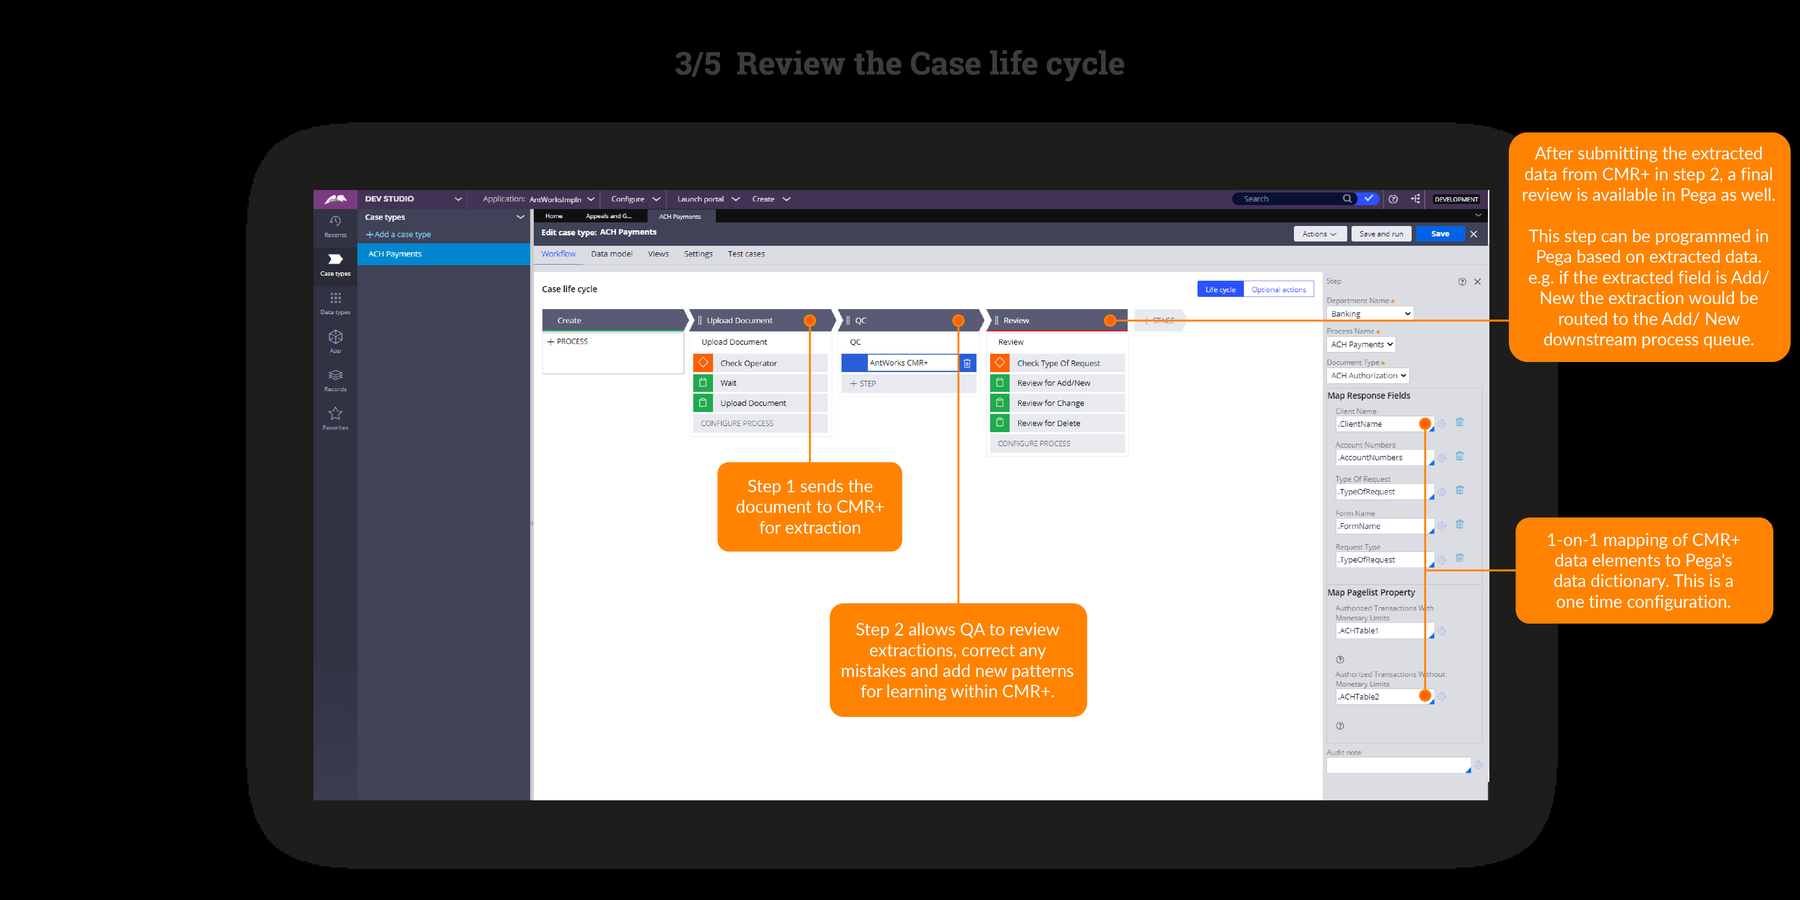The width and height of the screenshot is (1800, 900).
Task: Close the Step panel
Action: click(x=1477, y=282)
